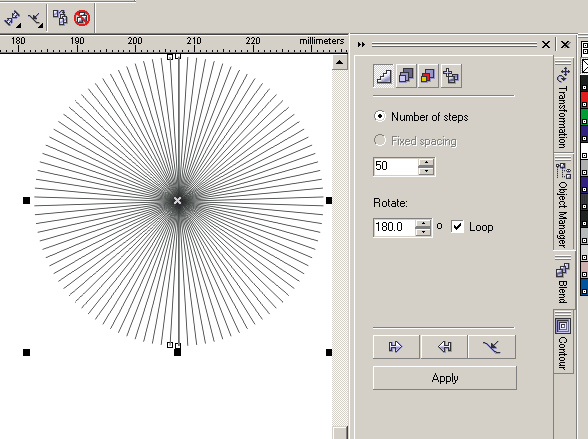588x439 pixels.
Task: Select the Blend Steps icon in docker
Action: pos(384,76)
